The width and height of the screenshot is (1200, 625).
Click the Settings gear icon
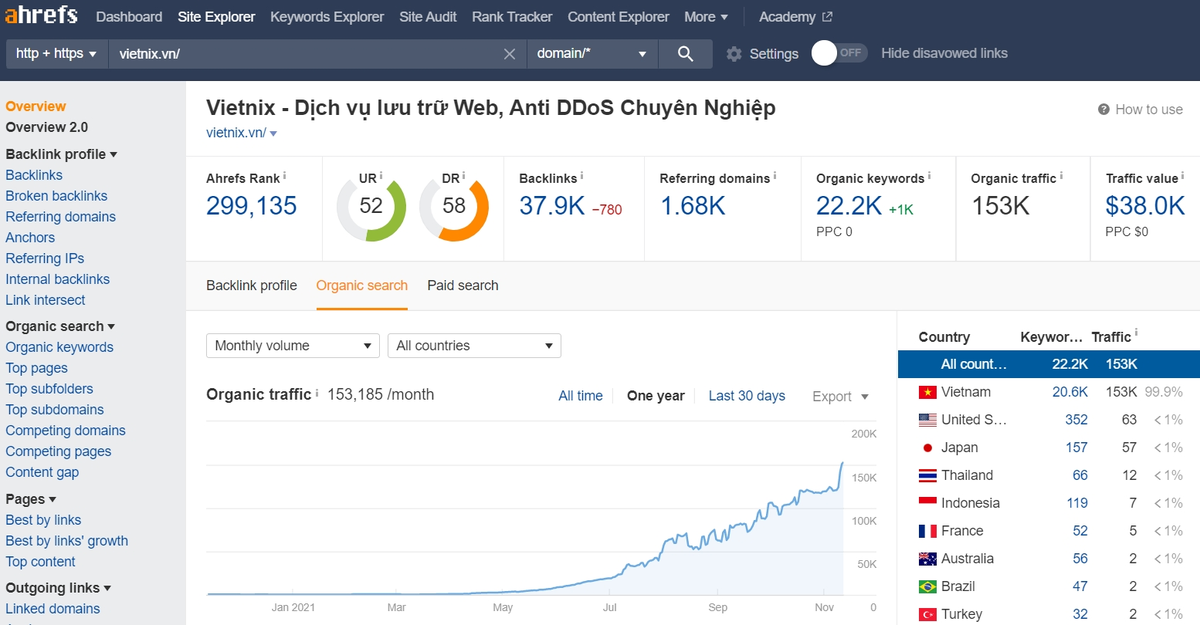pos(734,54)
